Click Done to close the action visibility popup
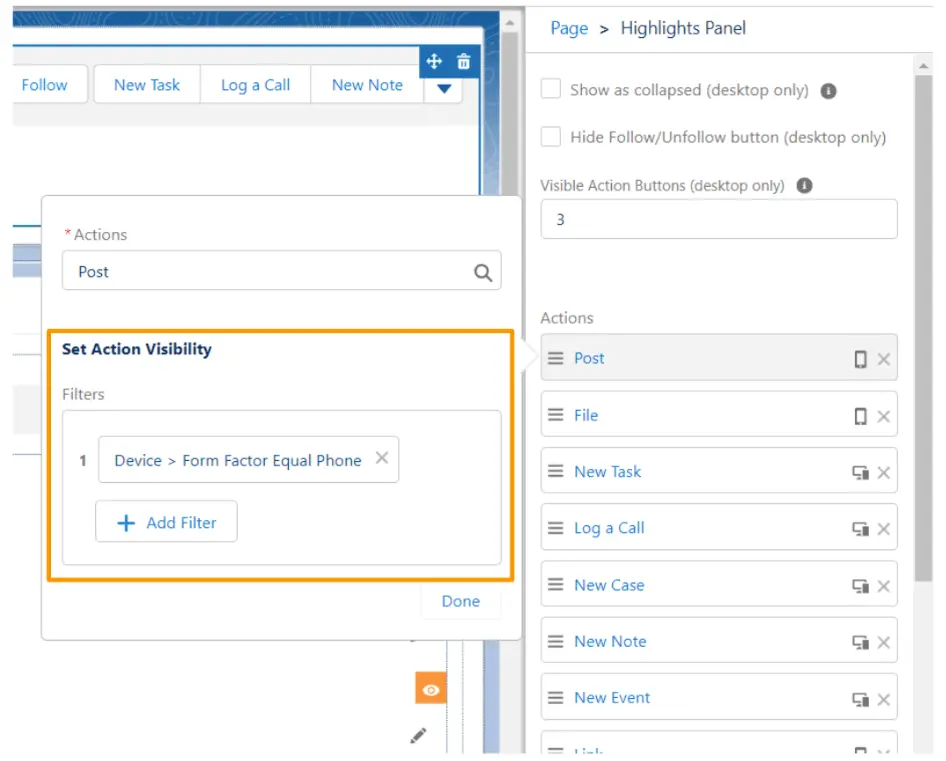Image resolution: width=946 pixels, height=761 pixels. (x=460, y=601)
